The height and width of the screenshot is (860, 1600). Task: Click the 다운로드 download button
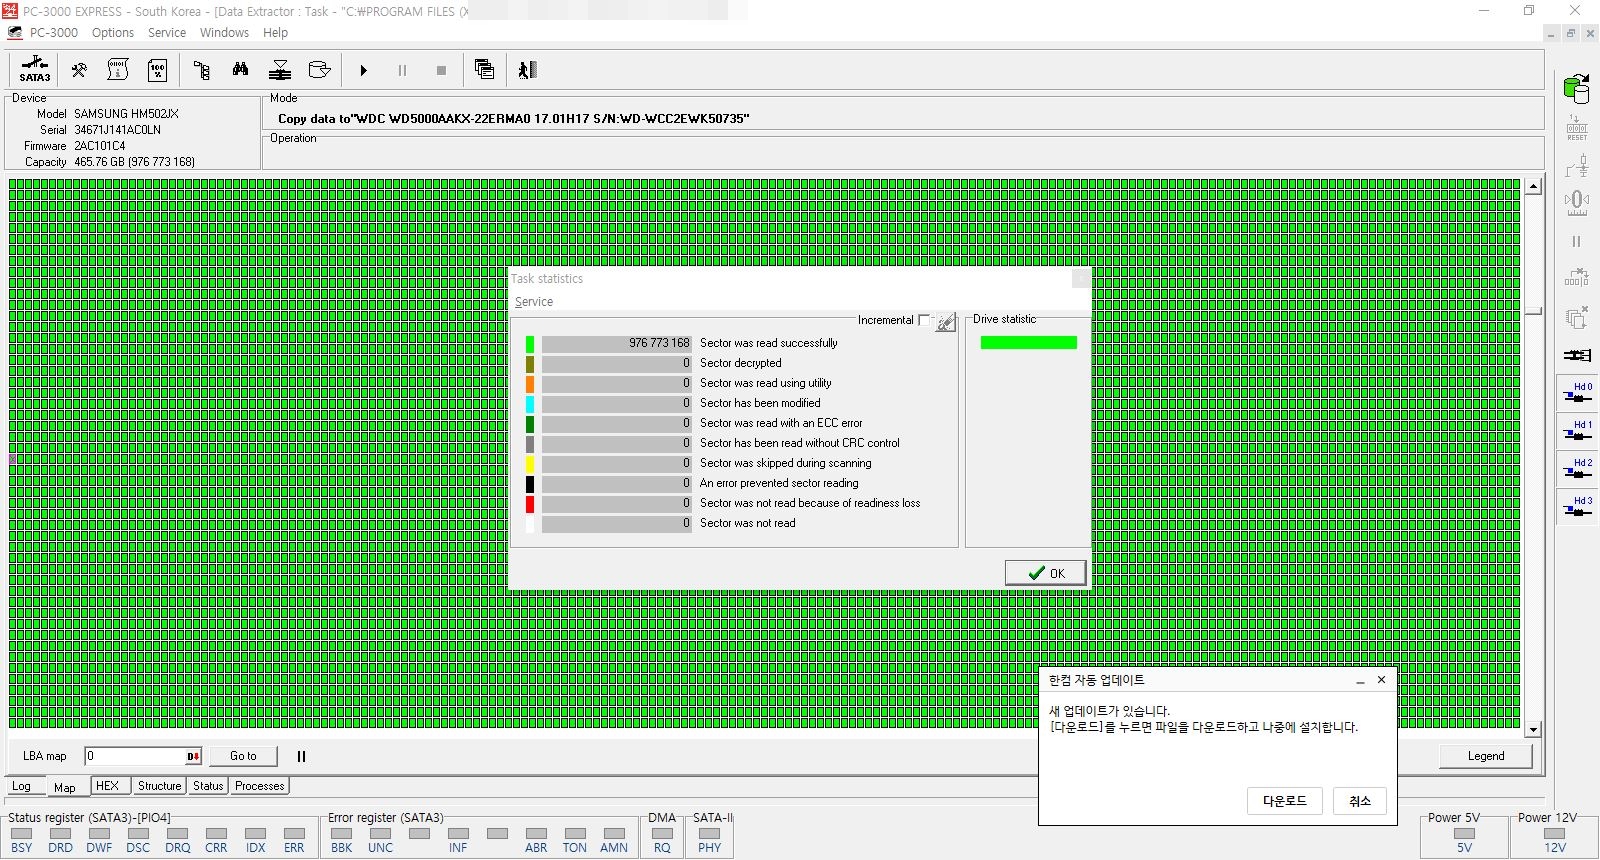(x=1285, y=801)
